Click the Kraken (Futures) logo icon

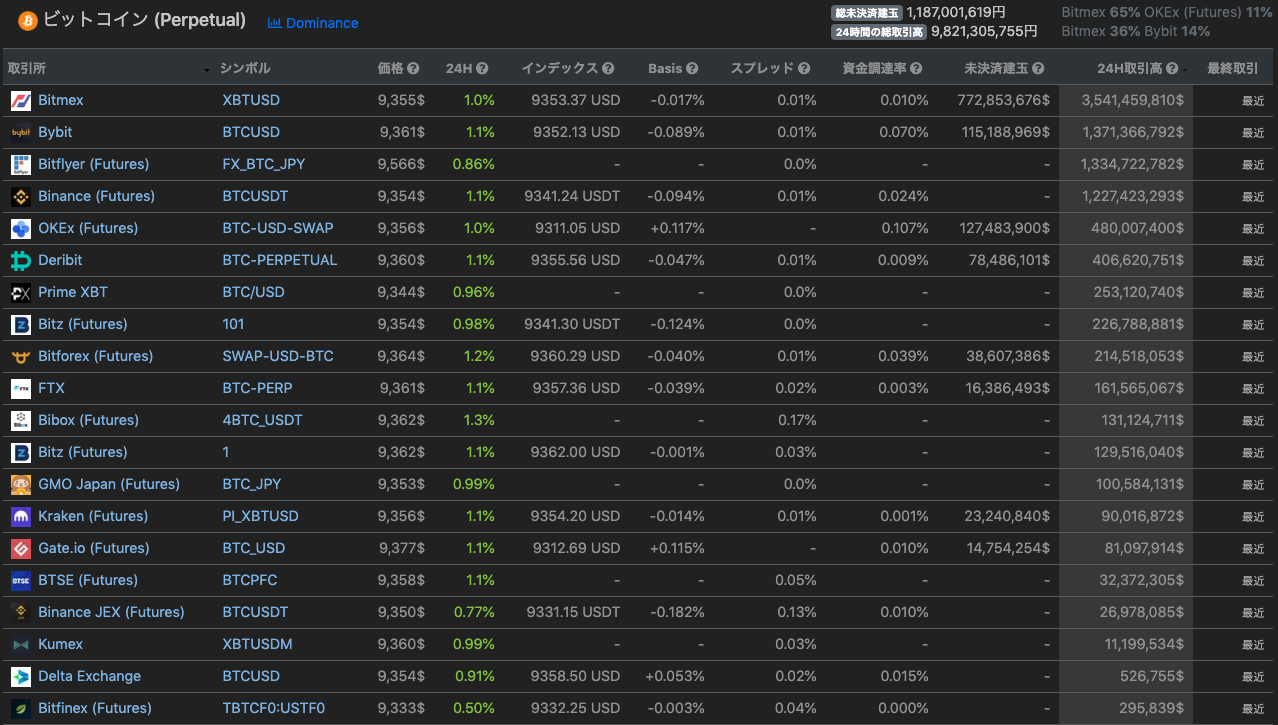pyautogui.click(x=21, y=516)
